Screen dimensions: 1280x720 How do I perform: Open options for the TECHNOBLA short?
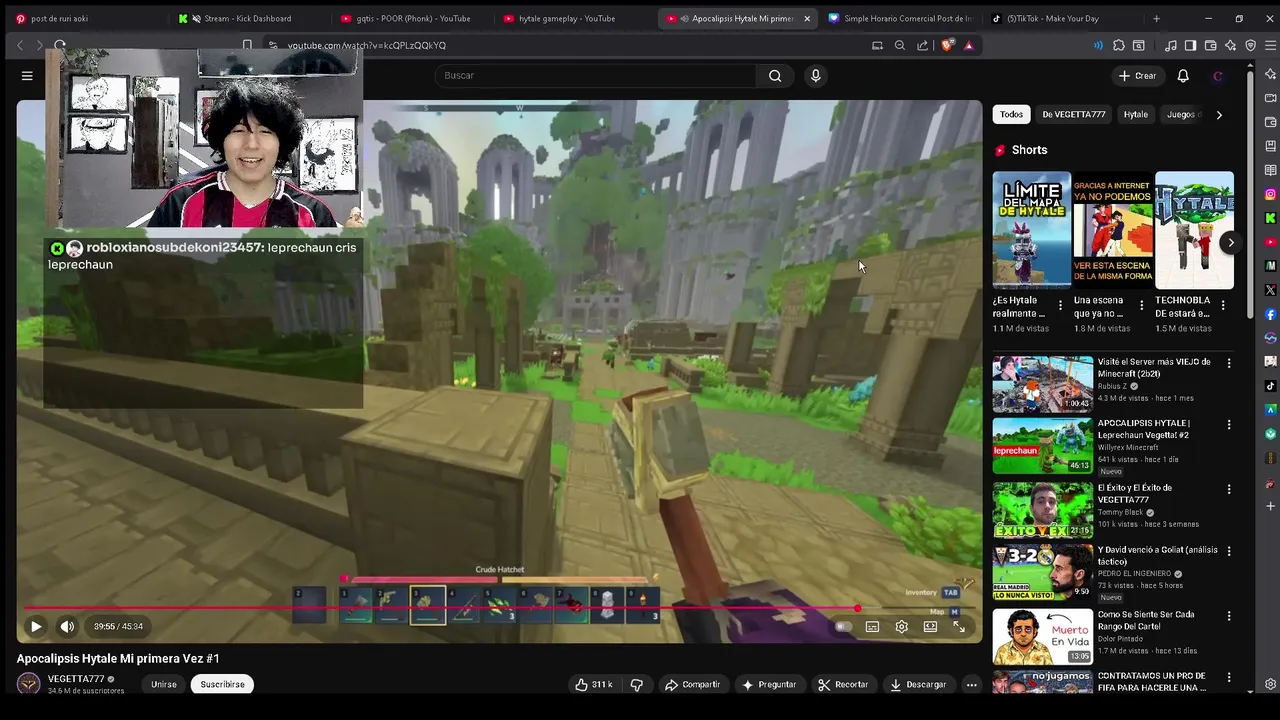pyautogui.click(x=1223, y=306)
